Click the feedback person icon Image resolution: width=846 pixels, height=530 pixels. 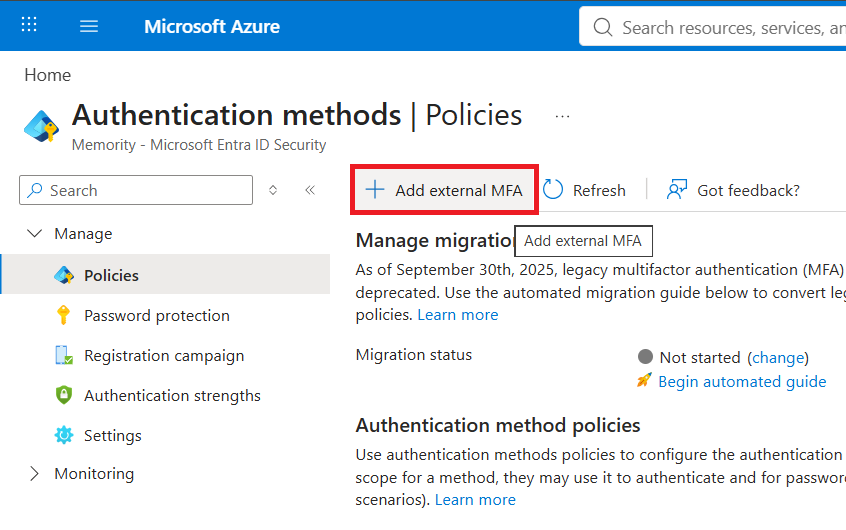coord(677,189)
